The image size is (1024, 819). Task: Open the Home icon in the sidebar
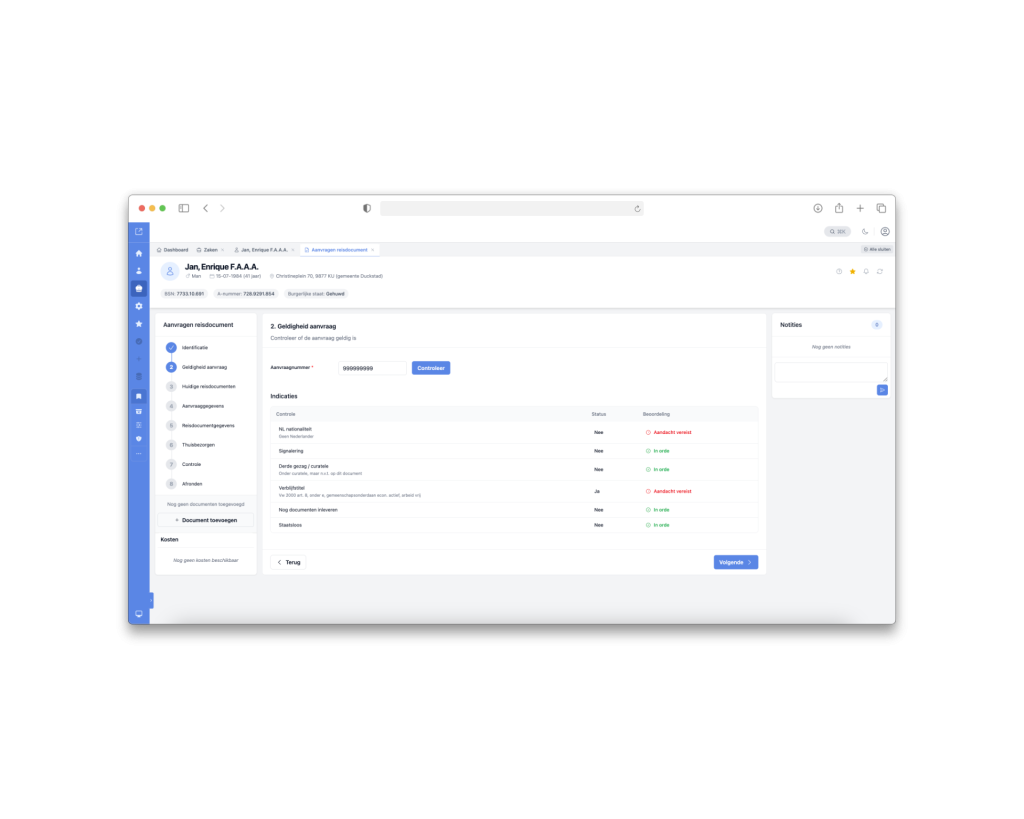coord(139,253)
